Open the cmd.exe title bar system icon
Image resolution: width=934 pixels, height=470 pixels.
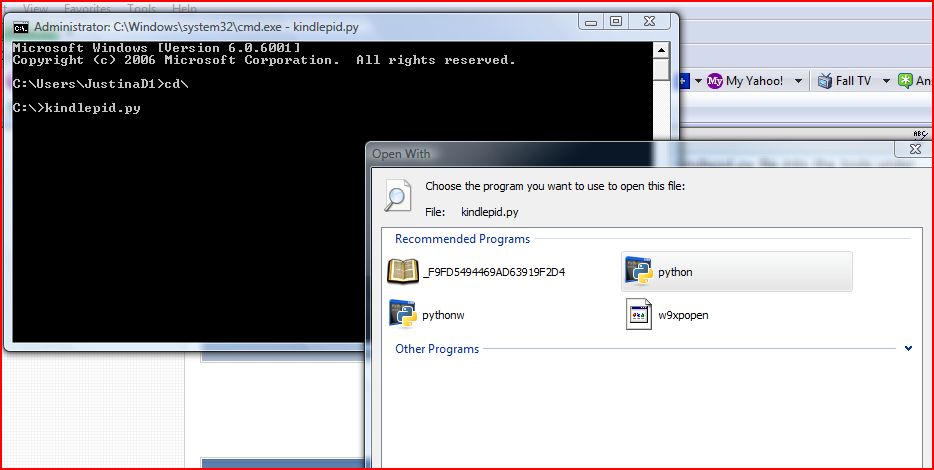[x=21, y=27]
